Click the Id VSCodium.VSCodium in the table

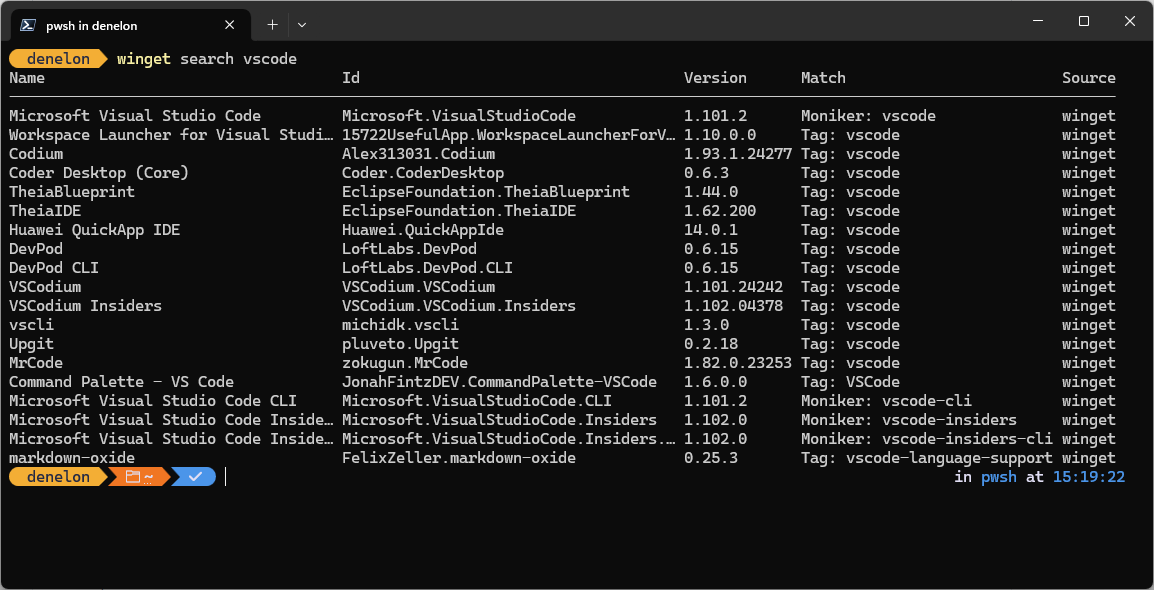(x=418, y=287)
